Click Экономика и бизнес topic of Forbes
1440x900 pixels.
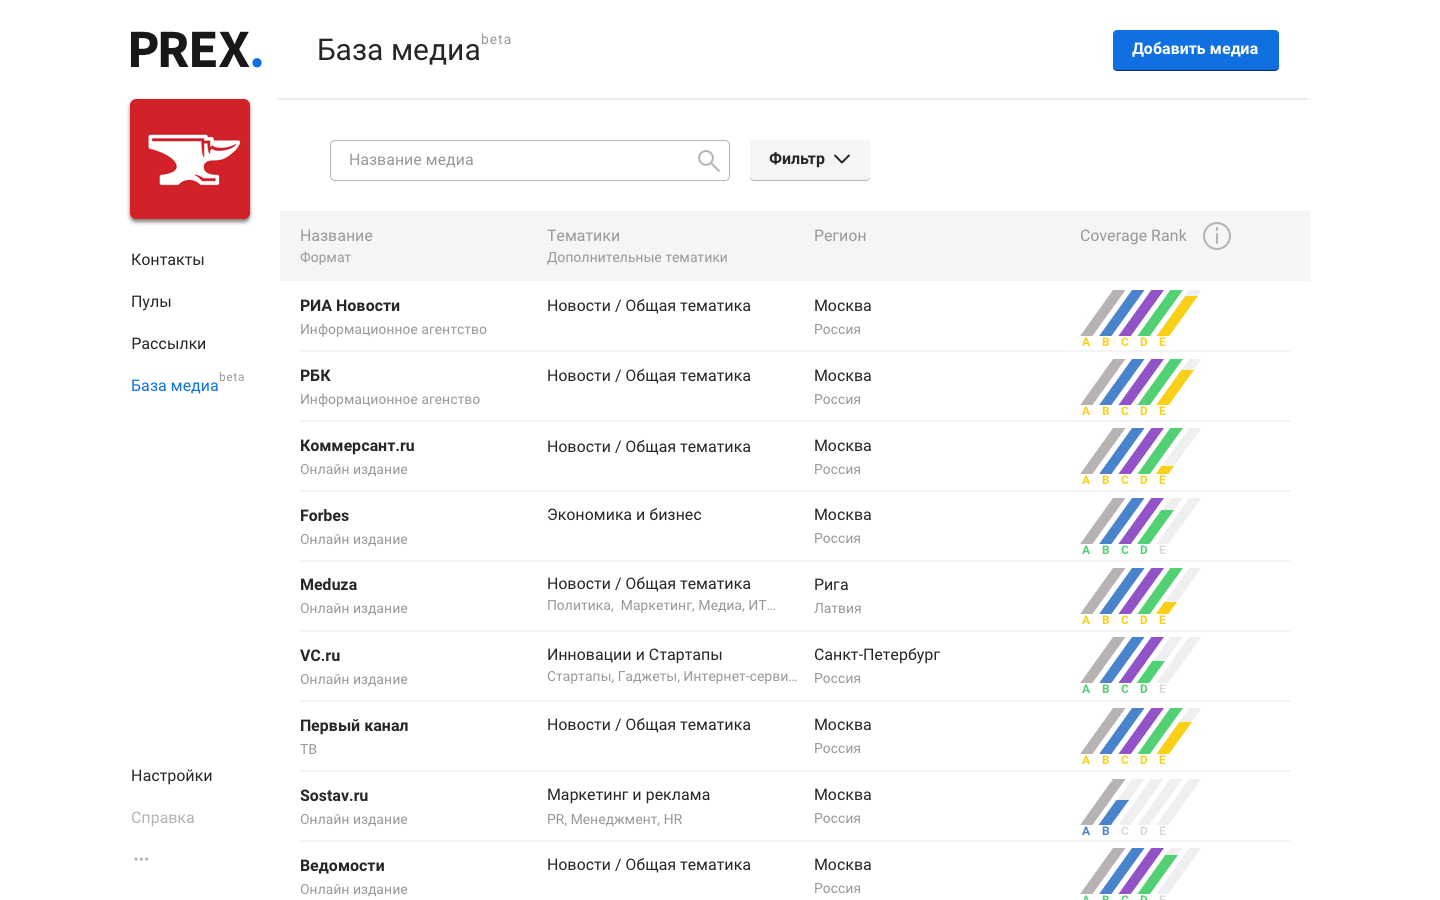point(624,515)
